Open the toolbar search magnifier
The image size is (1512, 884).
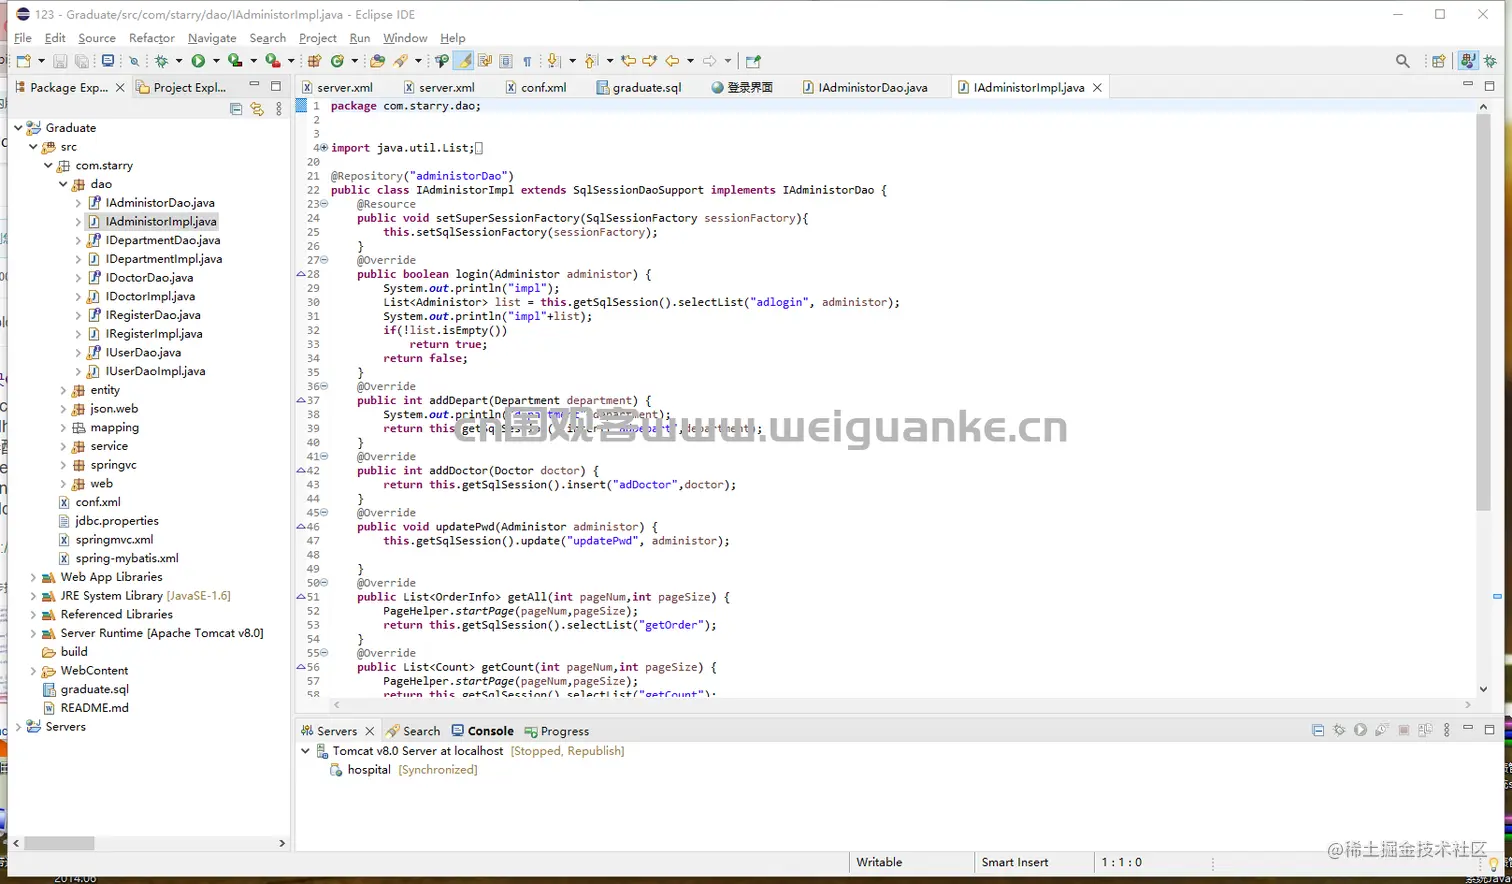pyautogui.click(x=1403, y=61)
